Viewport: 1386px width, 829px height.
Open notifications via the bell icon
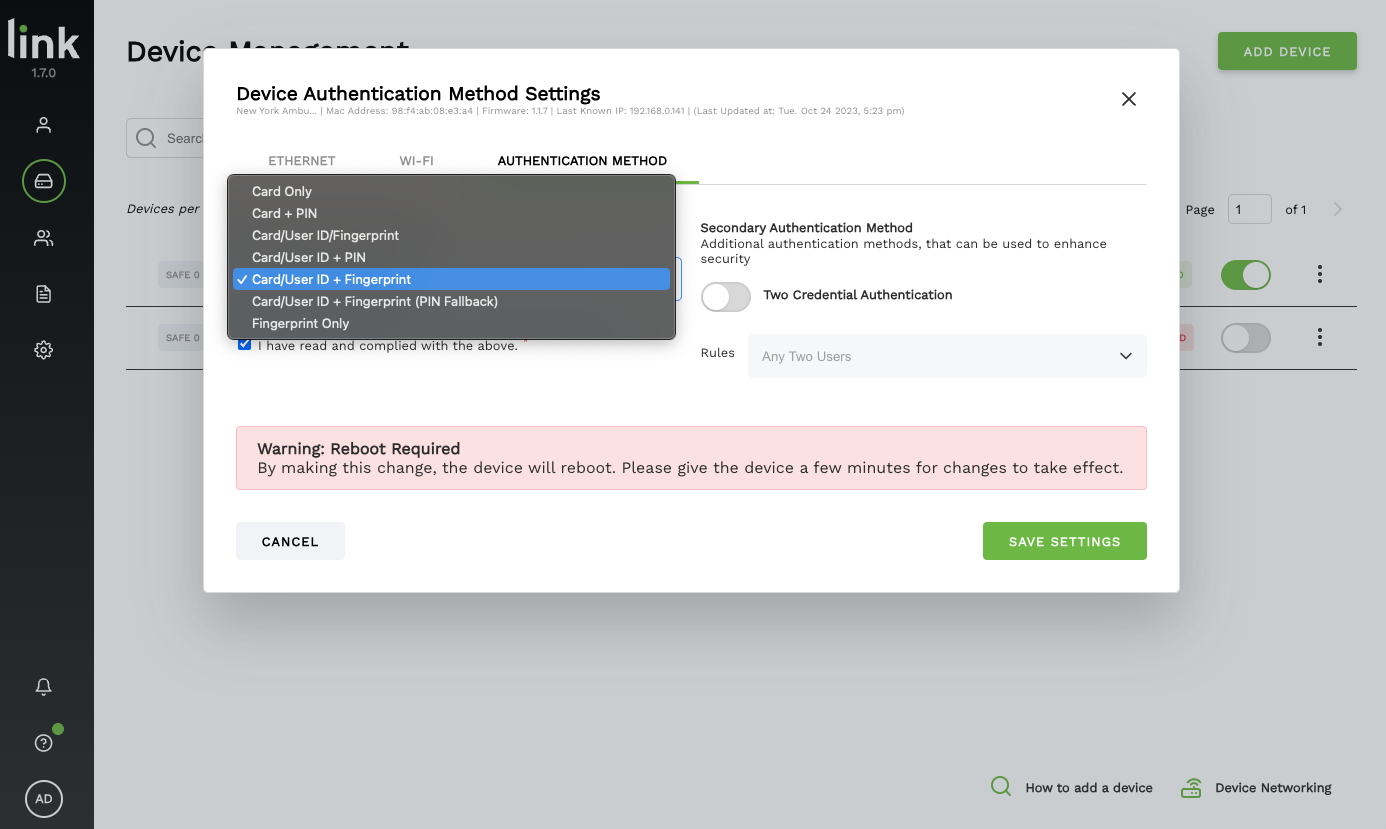(43, 687)
